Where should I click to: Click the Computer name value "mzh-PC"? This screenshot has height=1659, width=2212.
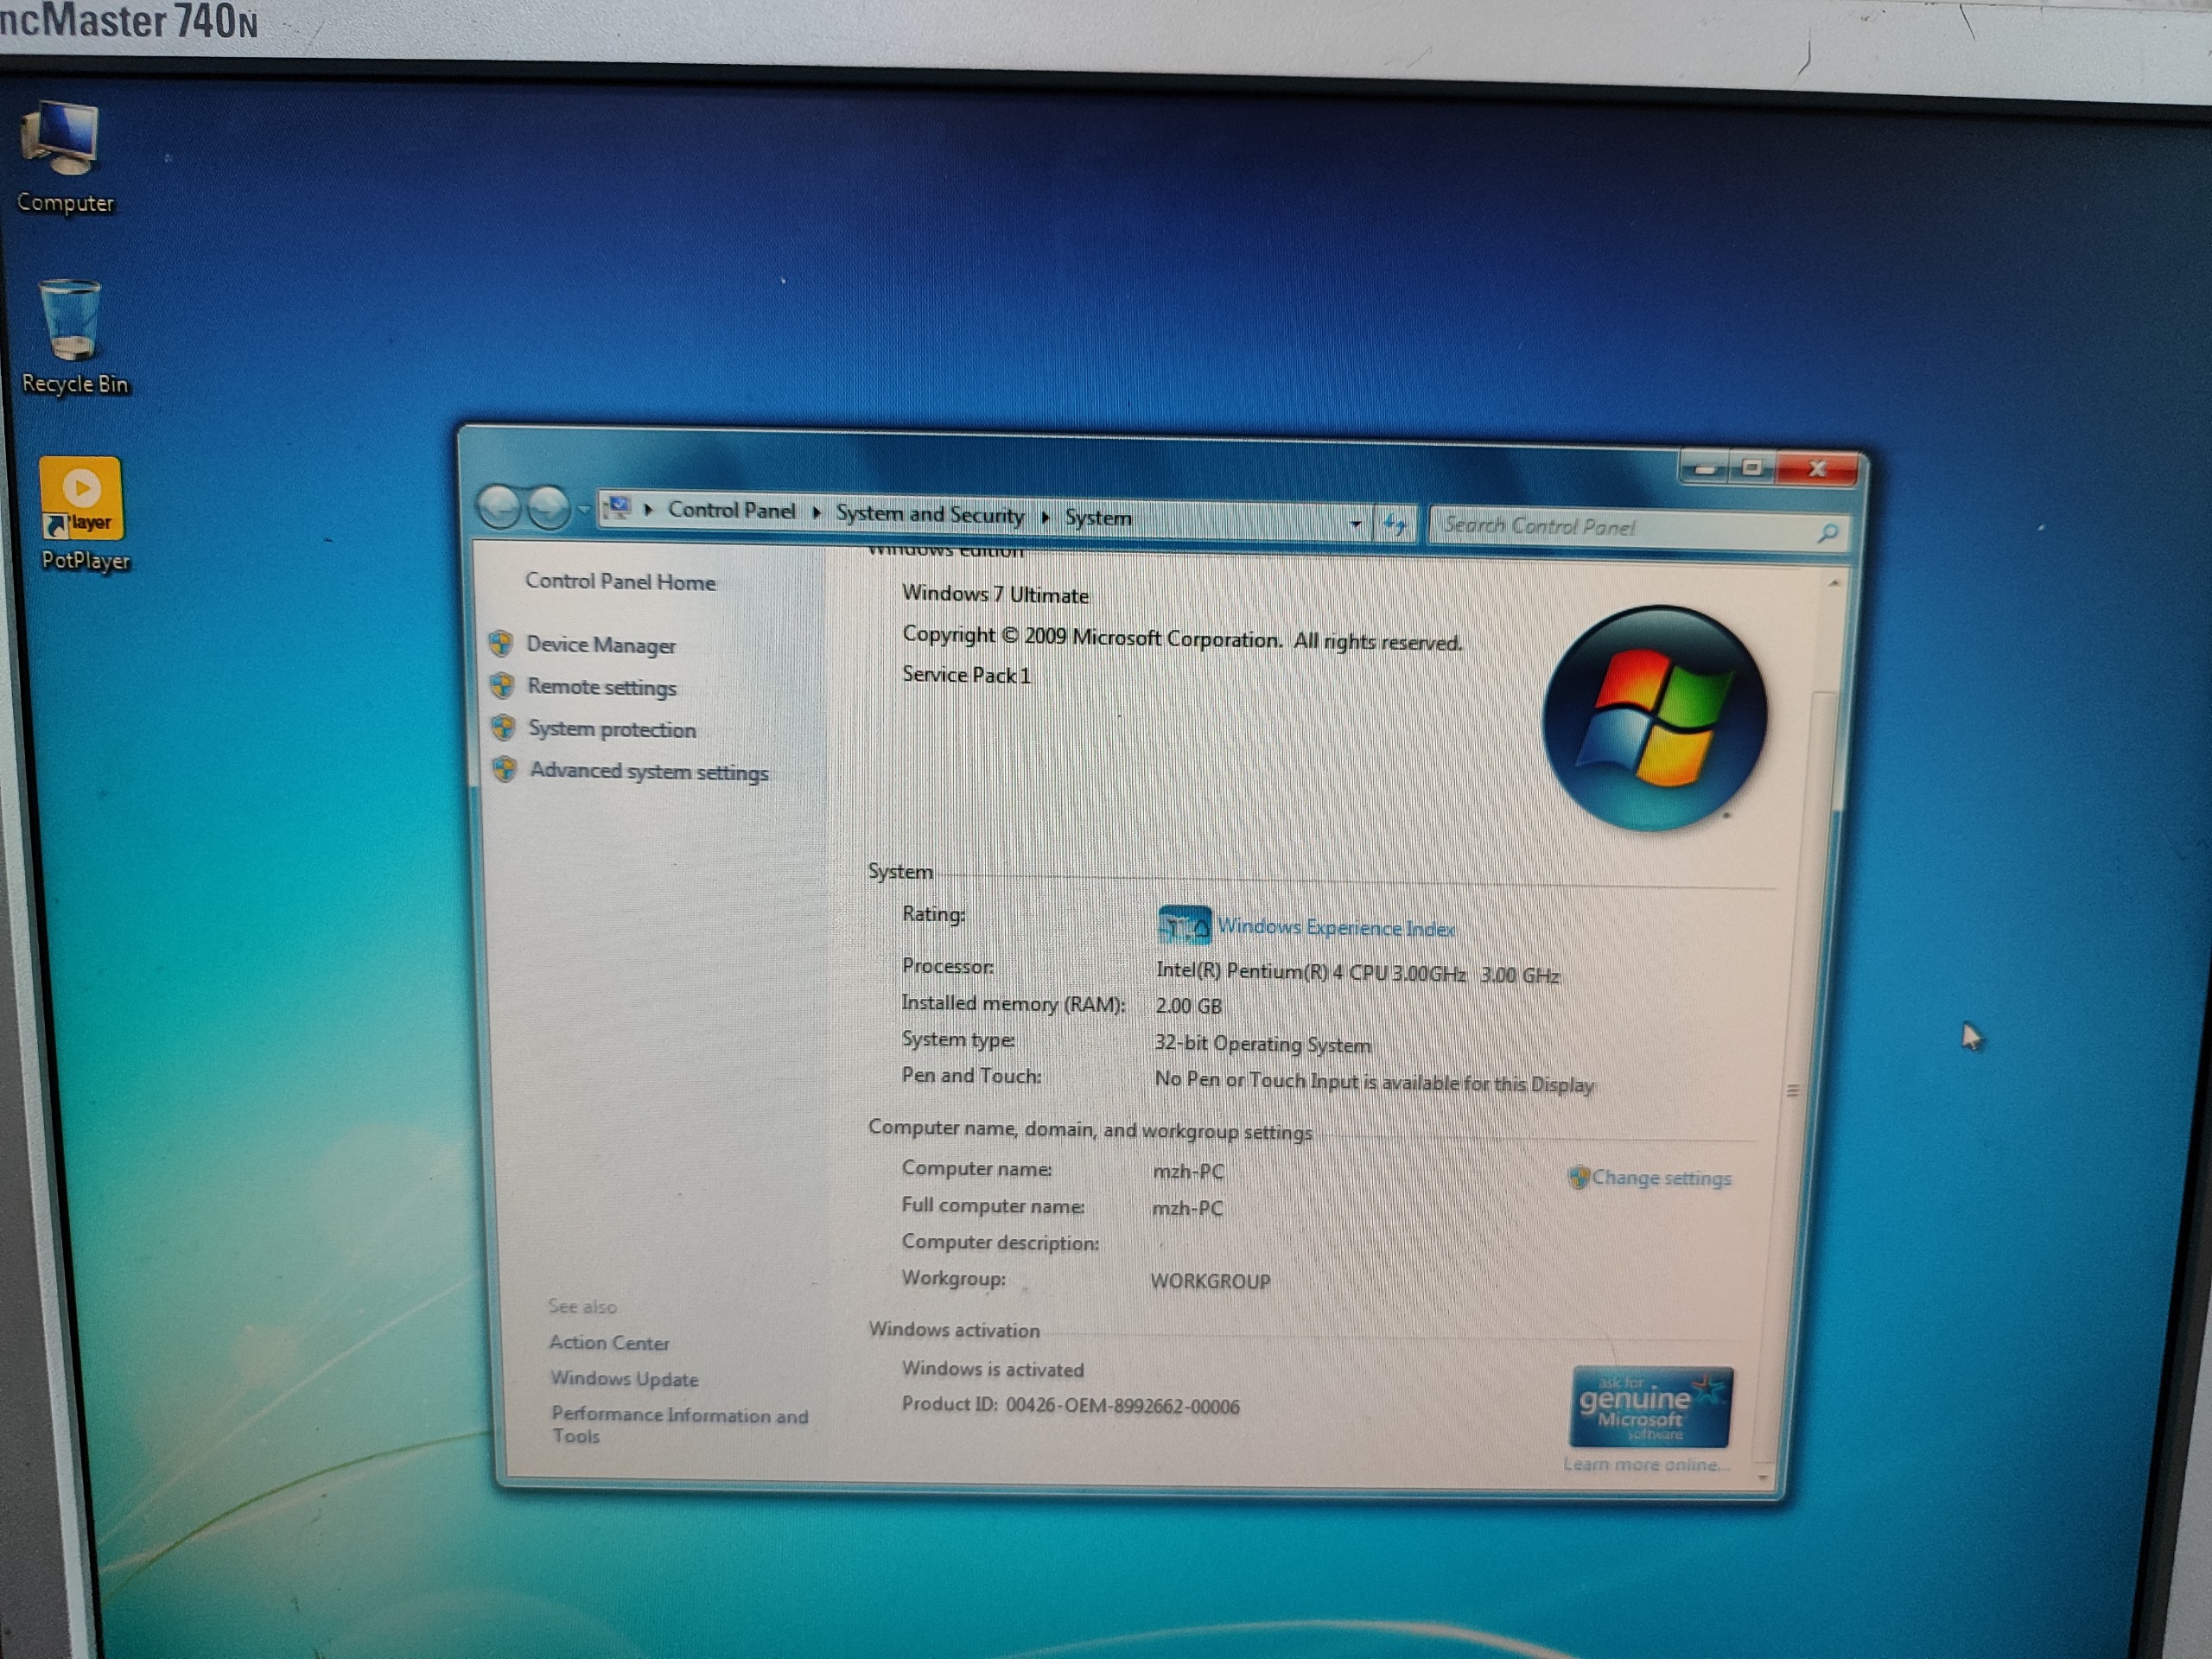[1188, 1171]
